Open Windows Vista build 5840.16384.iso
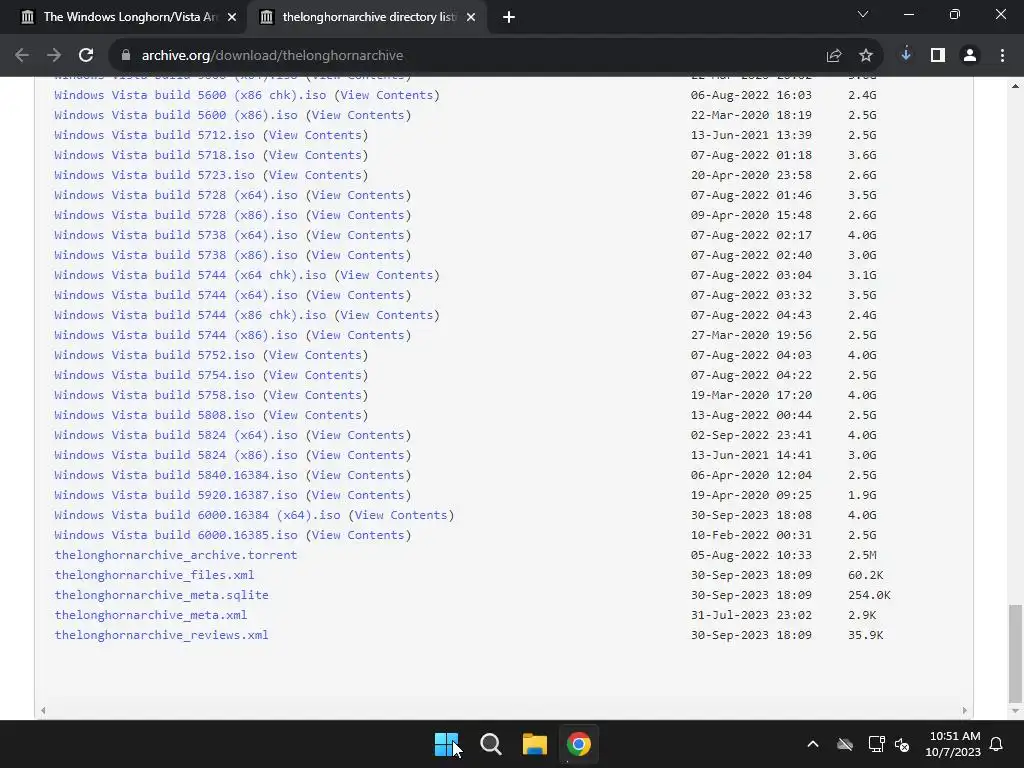The image size is (1024, 768). [176, 475]
